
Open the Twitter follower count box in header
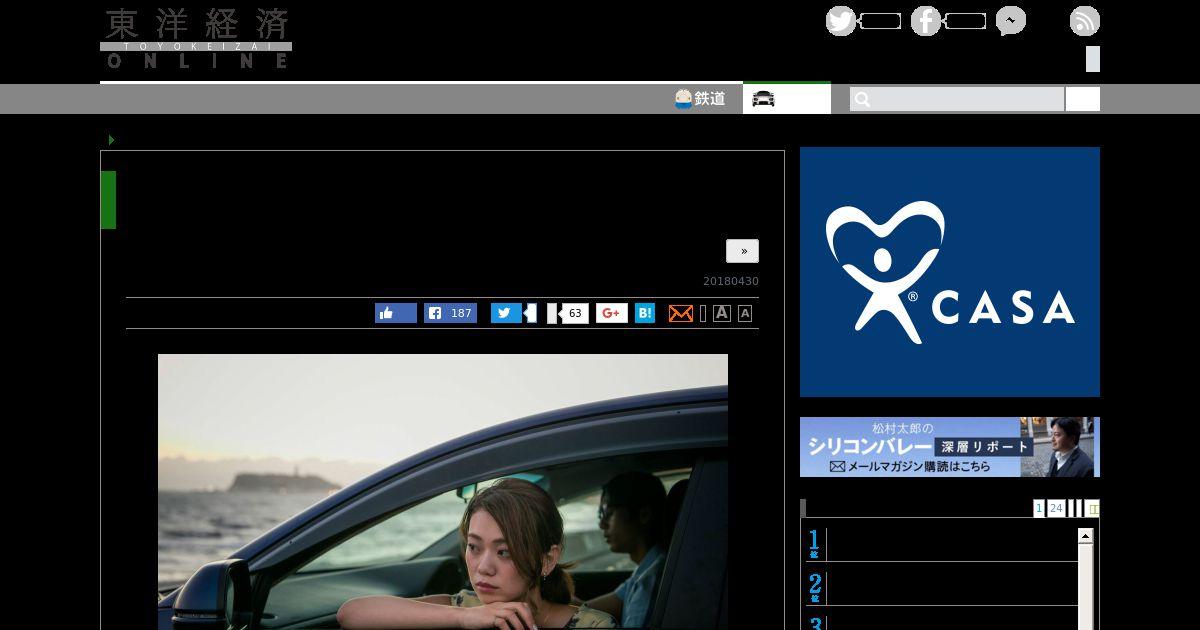[x=880, y=21]
